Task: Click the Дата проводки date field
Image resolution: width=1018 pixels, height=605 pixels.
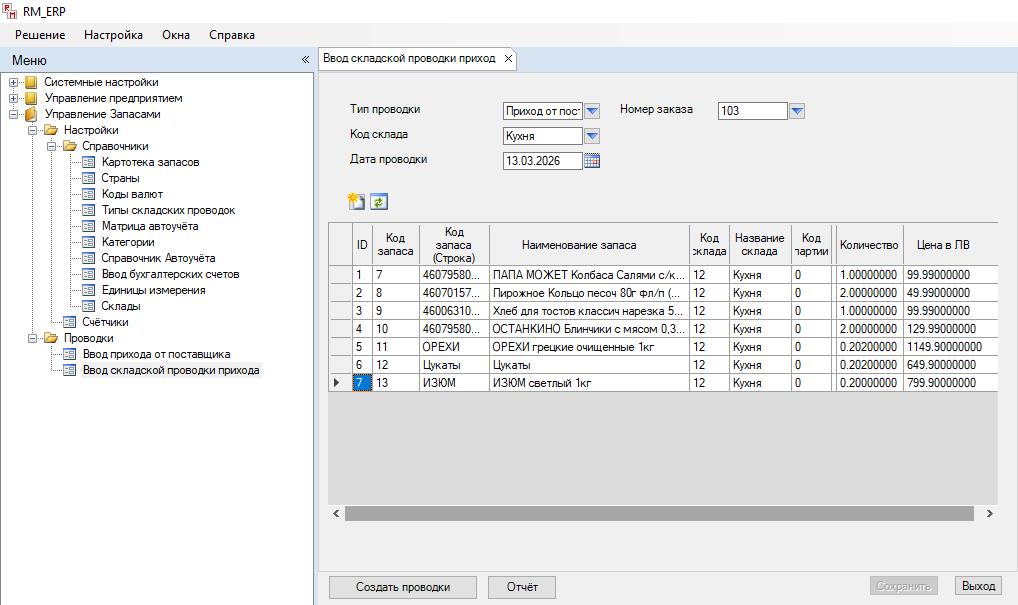Action: [x=541, y=161]
